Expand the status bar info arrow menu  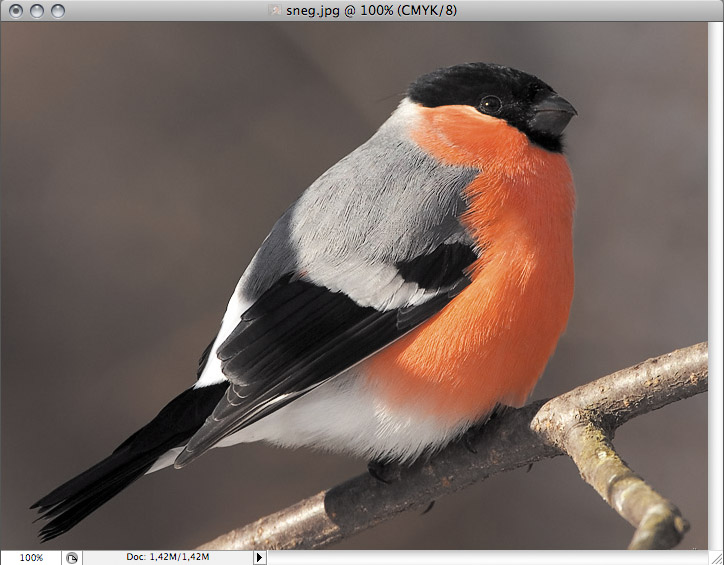(259, 558)
